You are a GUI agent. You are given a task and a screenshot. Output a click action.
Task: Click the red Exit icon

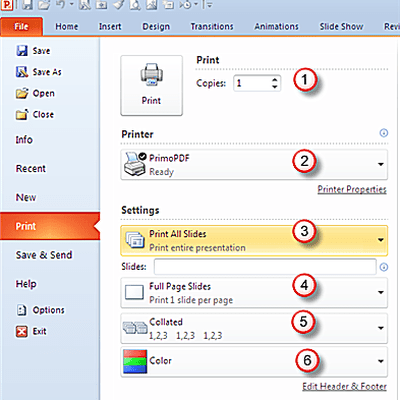pyautogui.click(x=22, y=331)
